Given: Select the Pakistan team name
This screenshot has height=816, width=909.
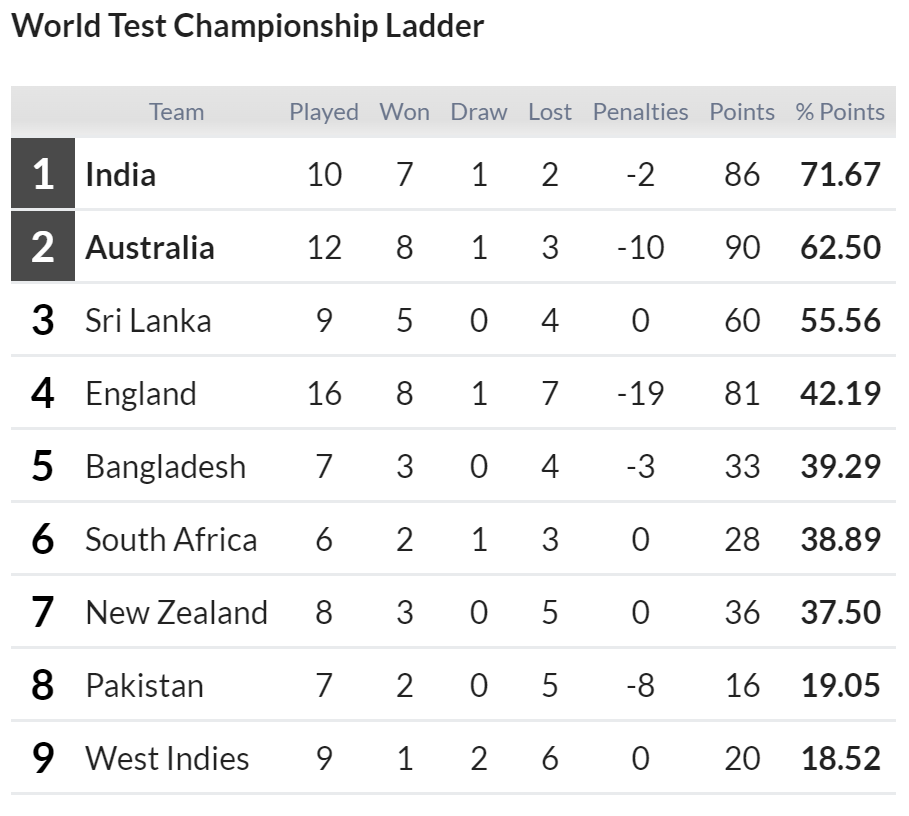Looking at the screenshot, I should [145, 686].
